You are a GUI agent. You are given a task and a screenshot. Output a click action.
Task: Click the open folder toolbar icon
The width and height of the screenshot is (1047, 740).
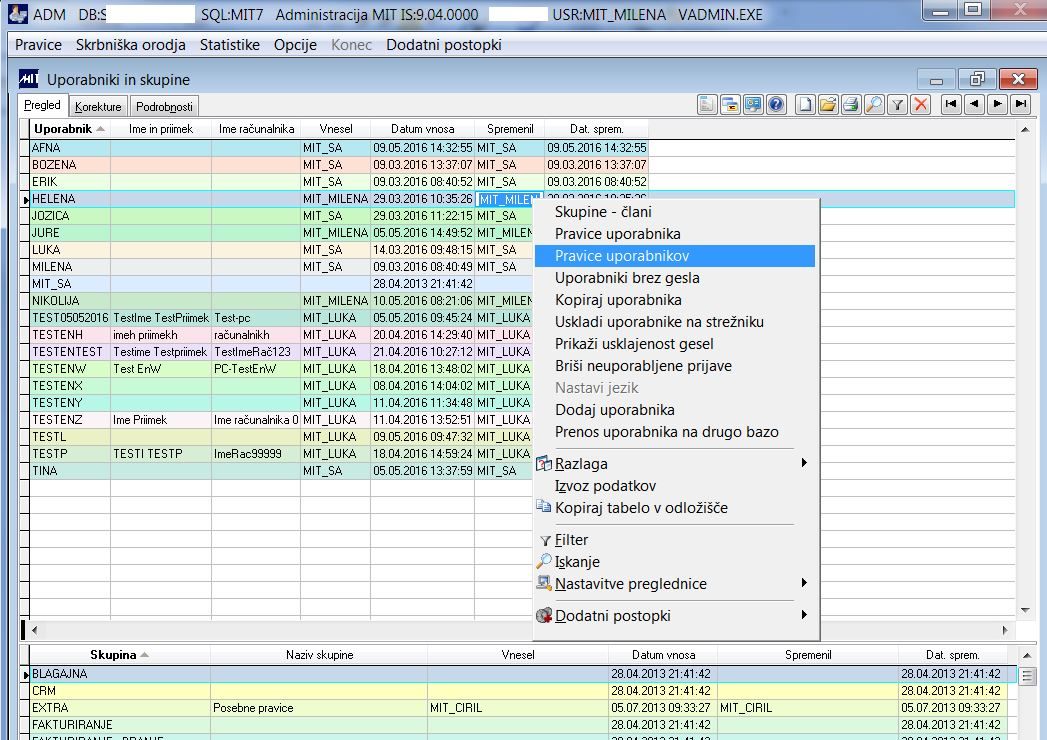click(827, 104)
